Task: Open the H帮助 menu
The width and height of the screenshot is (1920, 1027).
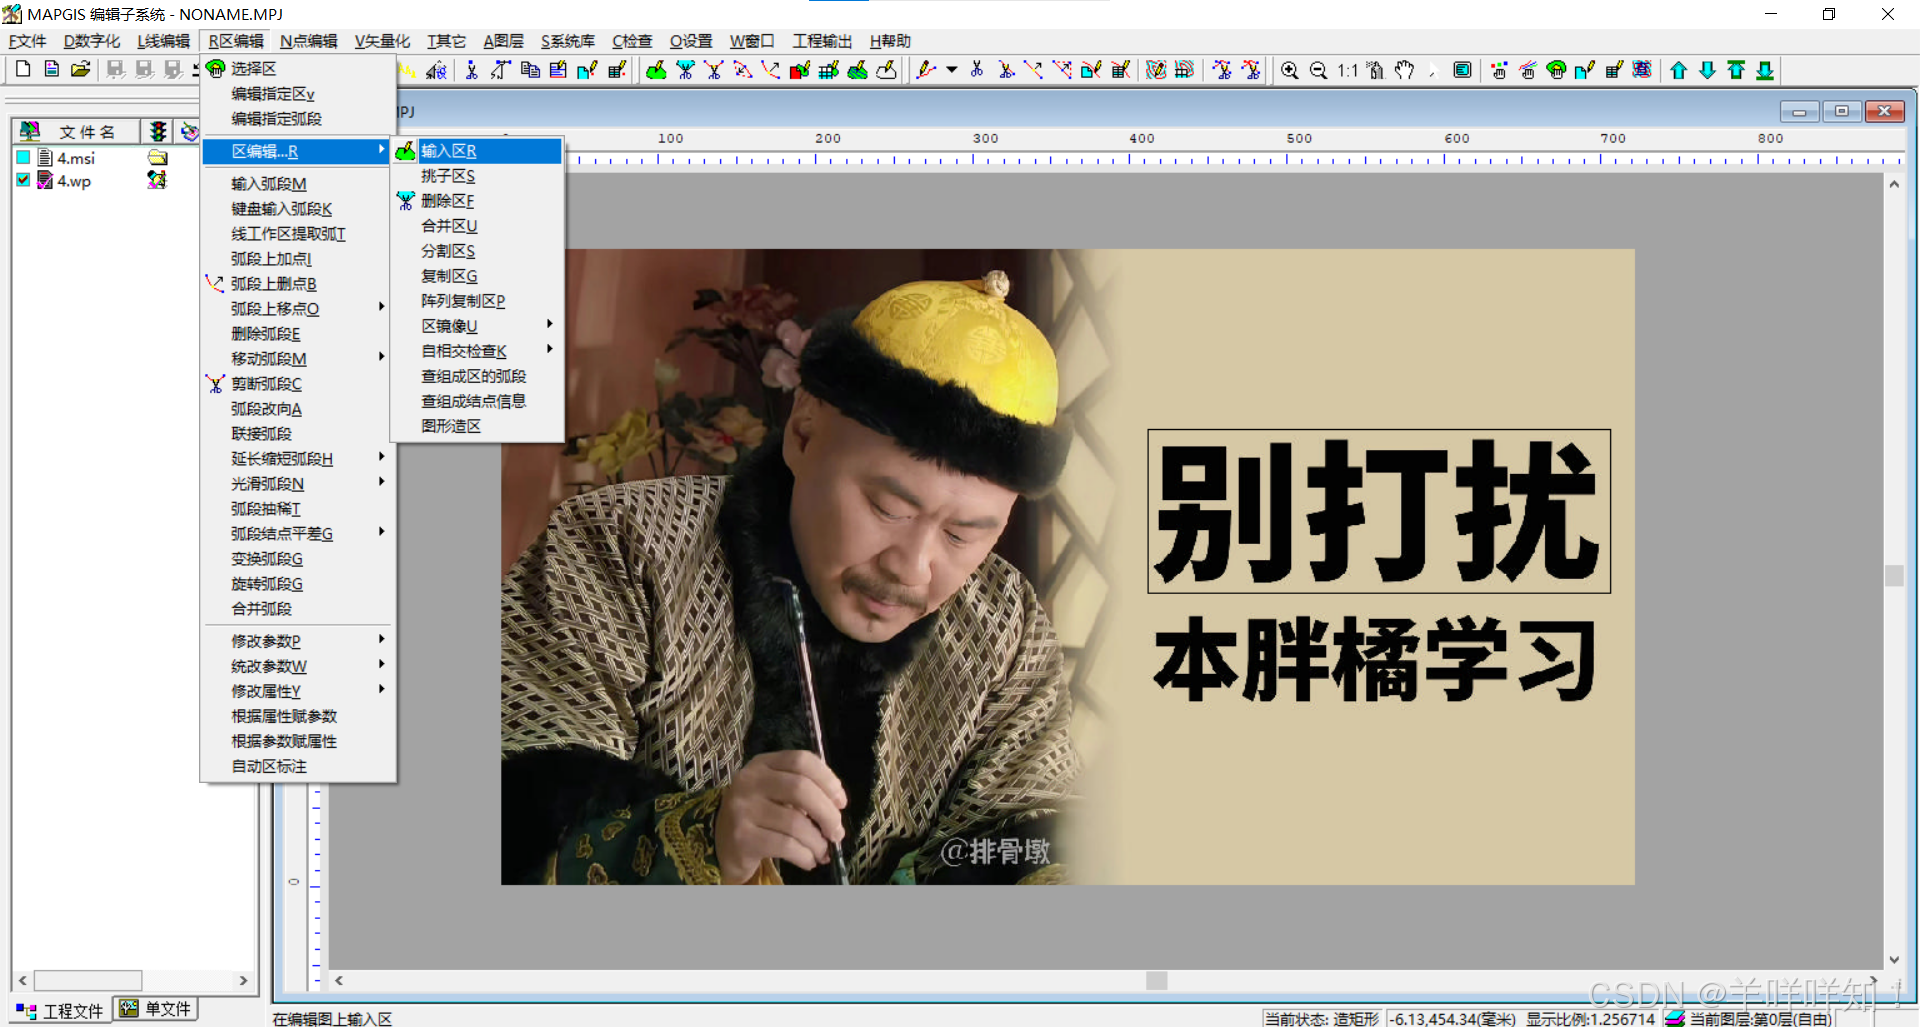Action: (x=890, y=41)
